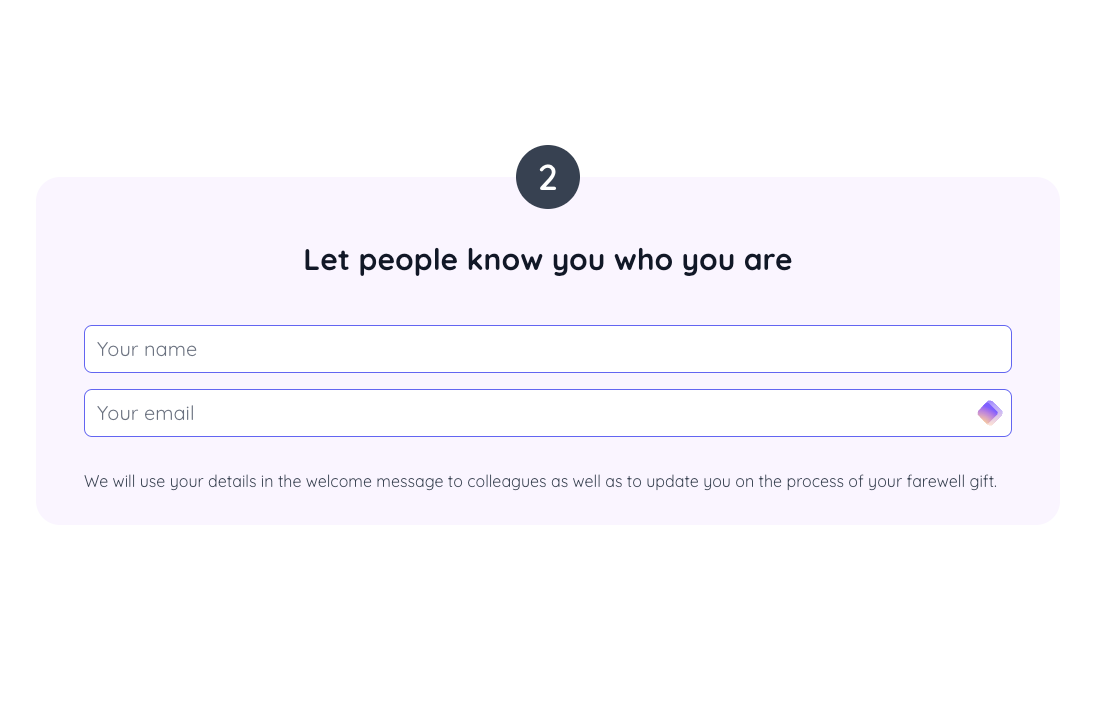This screenshot has height=728, width=1098.
Task: Focus the Your name placeholder text
Action: point(146,349)
